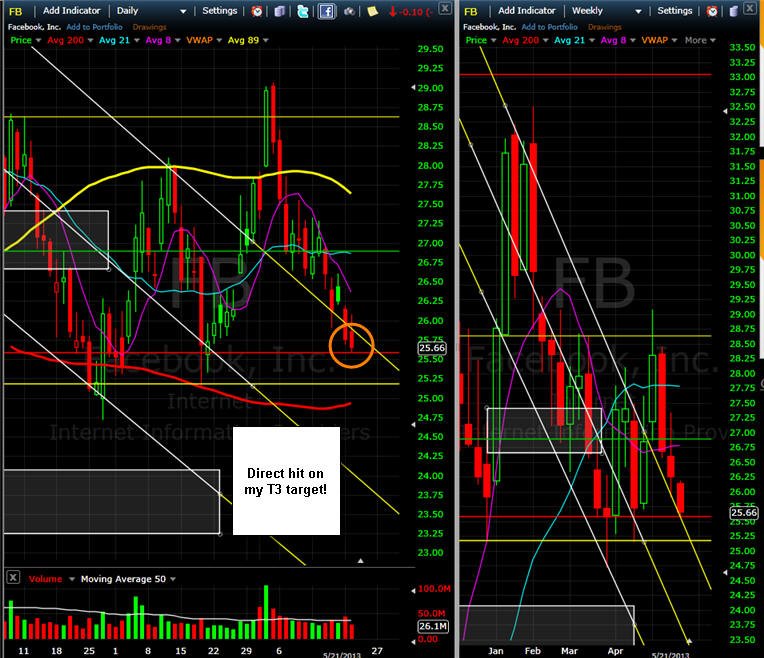Open Settings in the weekly chart

(x=674, y=11)
